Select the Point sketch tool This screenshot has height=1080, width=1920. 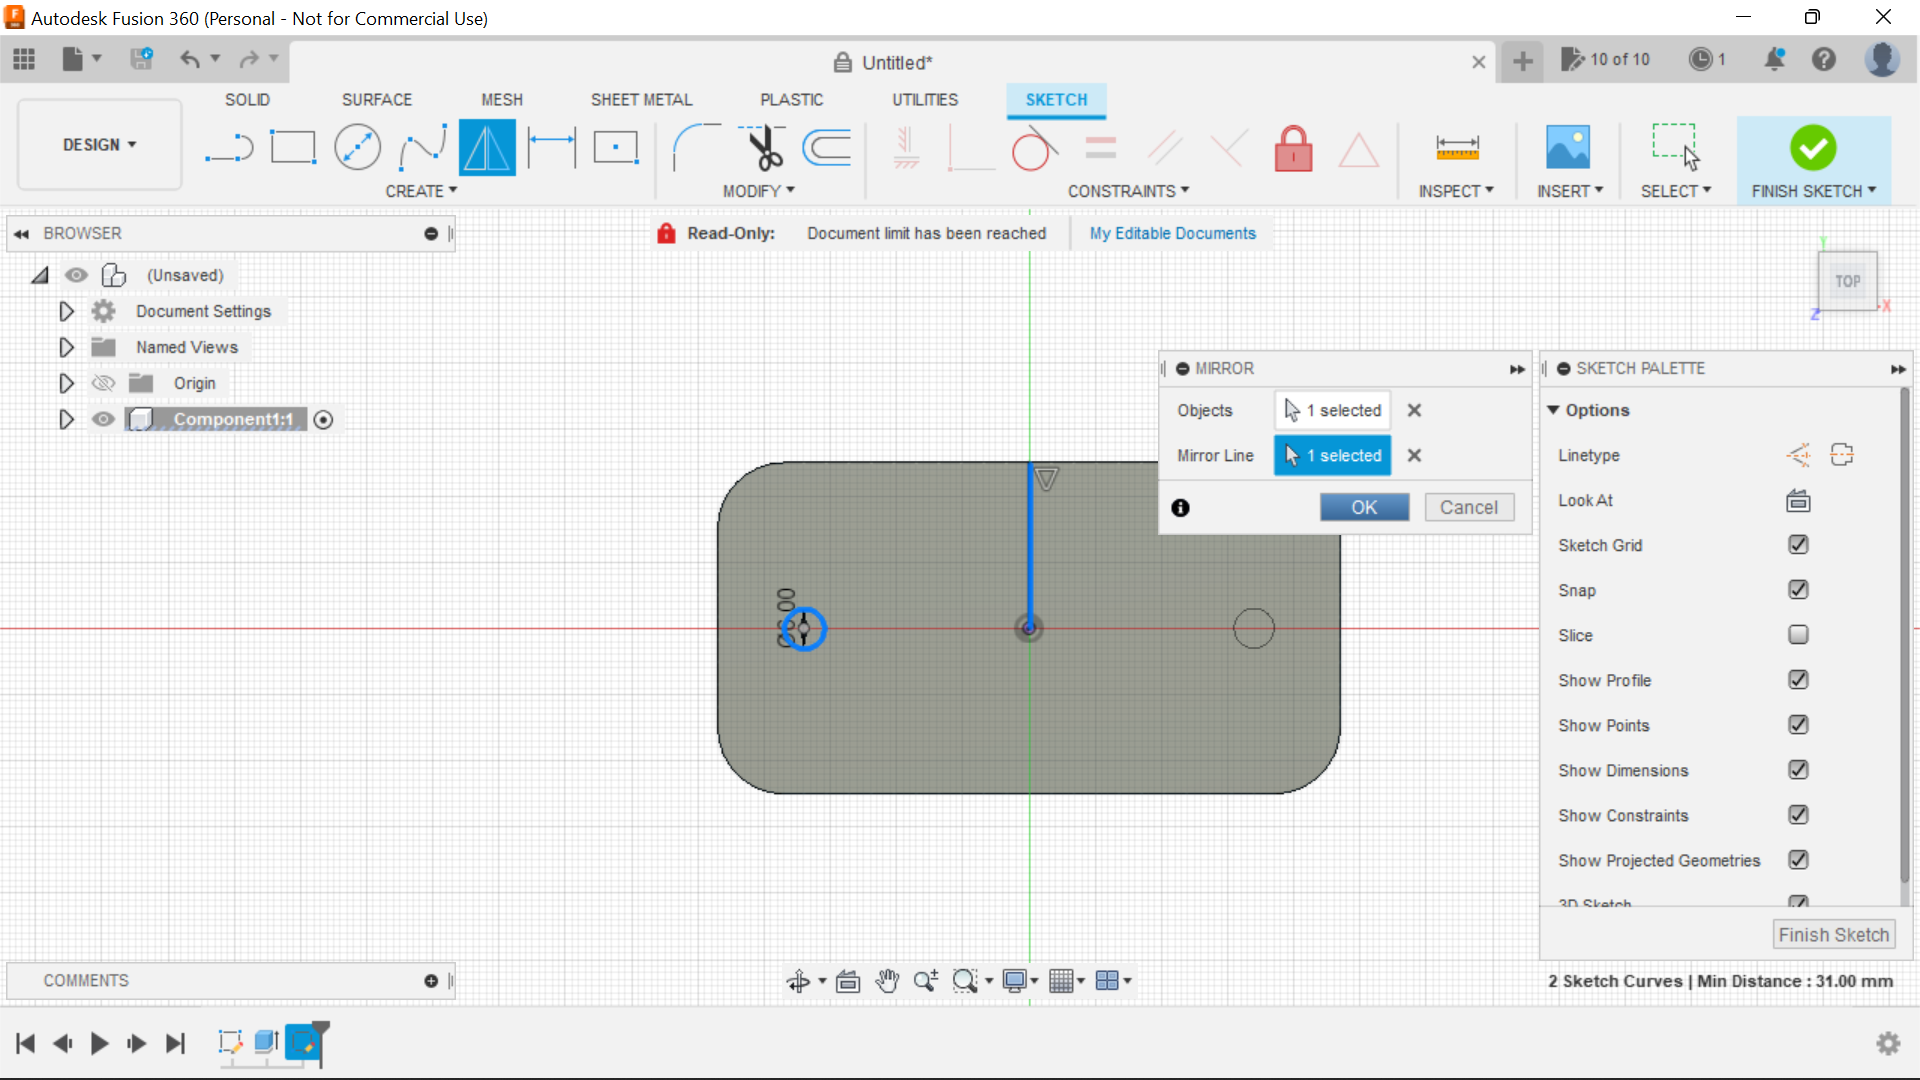pos(616,148)
